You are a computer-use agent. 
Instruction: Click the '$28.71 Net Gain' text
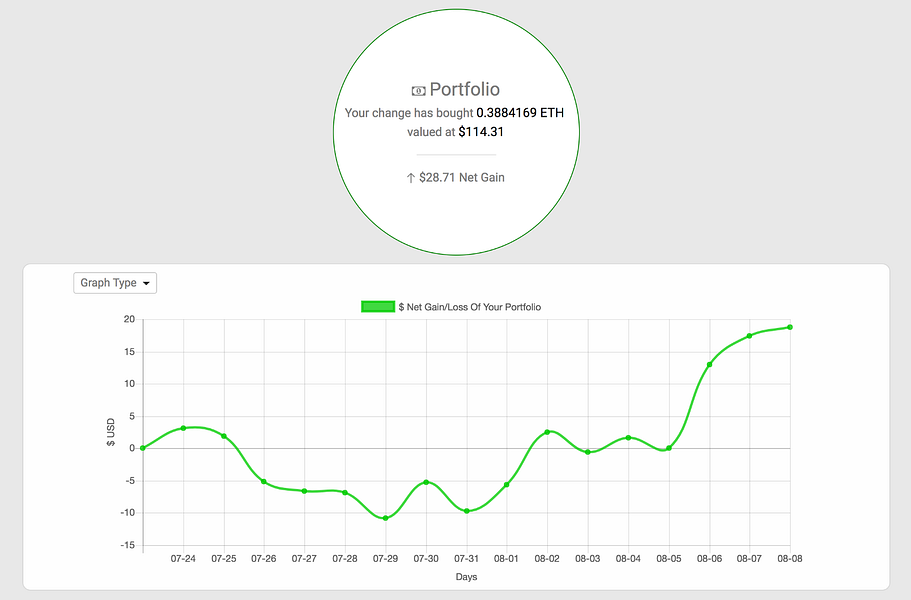pyautogui.click(x=462, y=178)
